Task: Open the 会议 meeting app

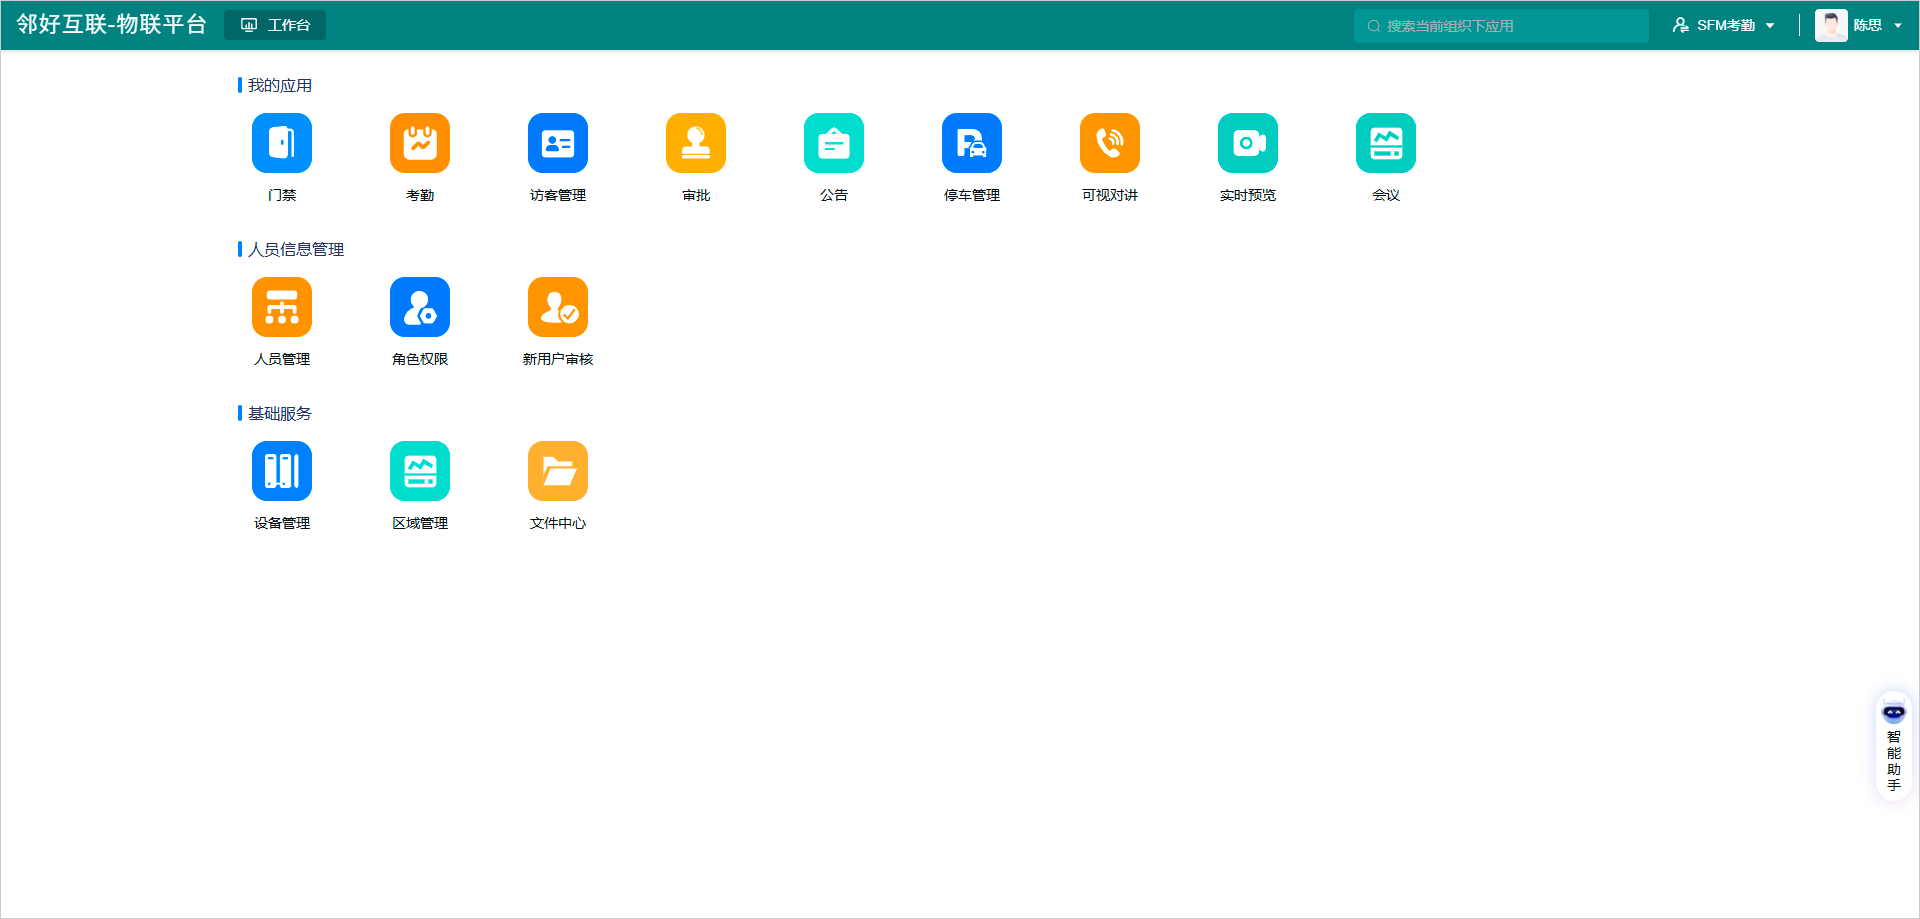Action: 1385,143
